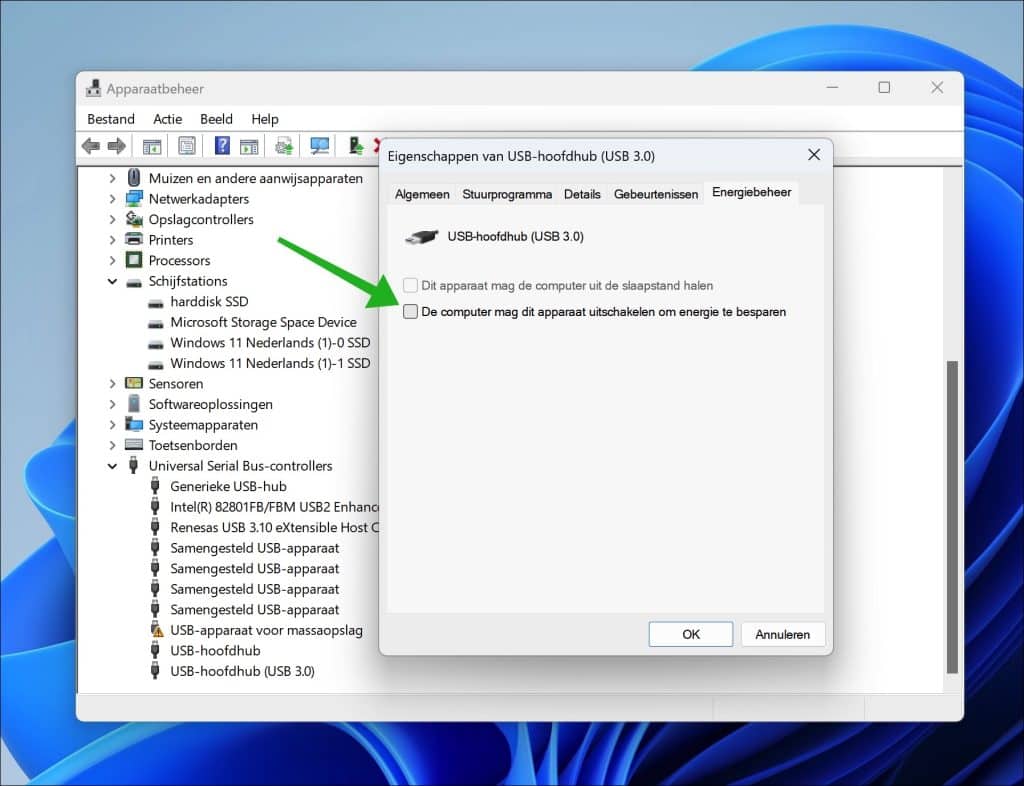Click the warning icon for USB-apparaat voor massaopslag
This screenshot has width=1024, height=786.
[x=157, y=630]
